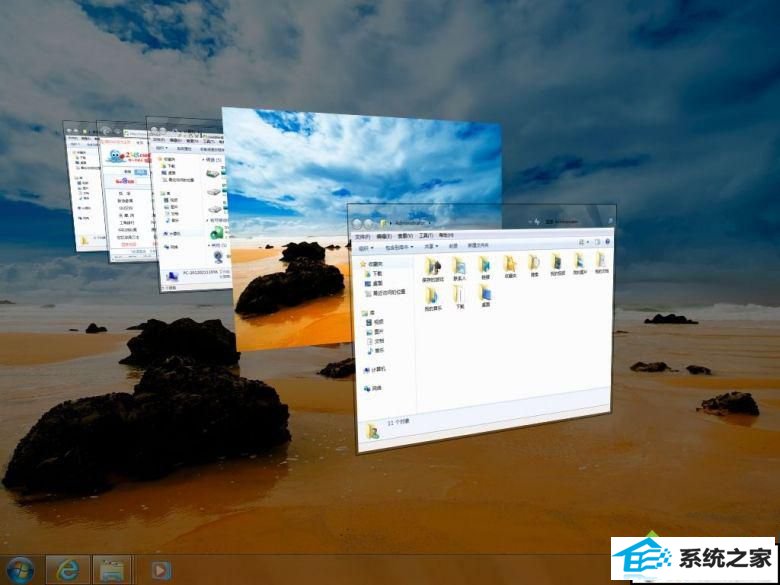The image size is (780, 585).
Task: Open the 查看(V) menu in front window
Action: [405, 236]
